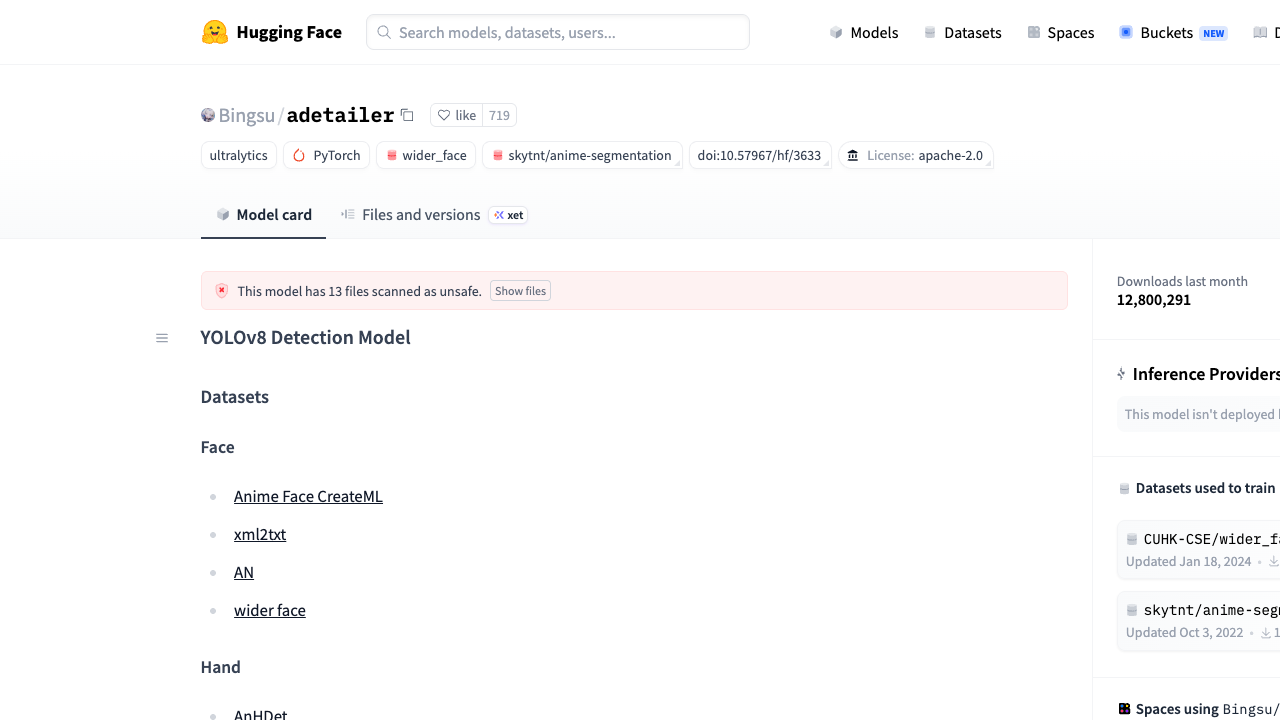Open Buckets in the top navigation
This screenshot has width=1280, height=720.
tap(1172, 32)
